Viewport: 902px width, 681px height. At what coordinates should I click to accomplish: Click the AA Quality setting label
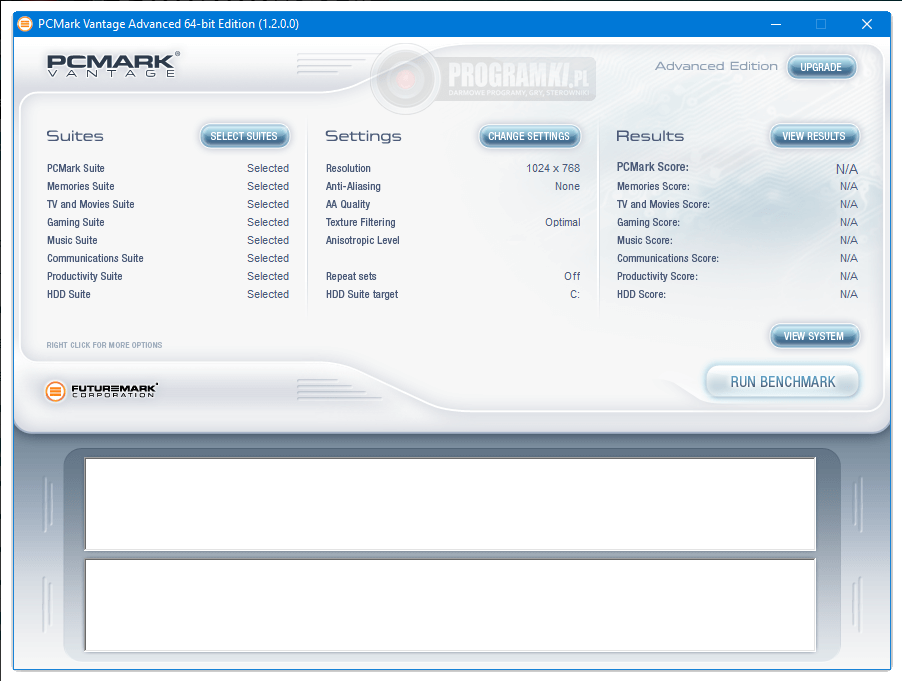[x=348, y=204]
